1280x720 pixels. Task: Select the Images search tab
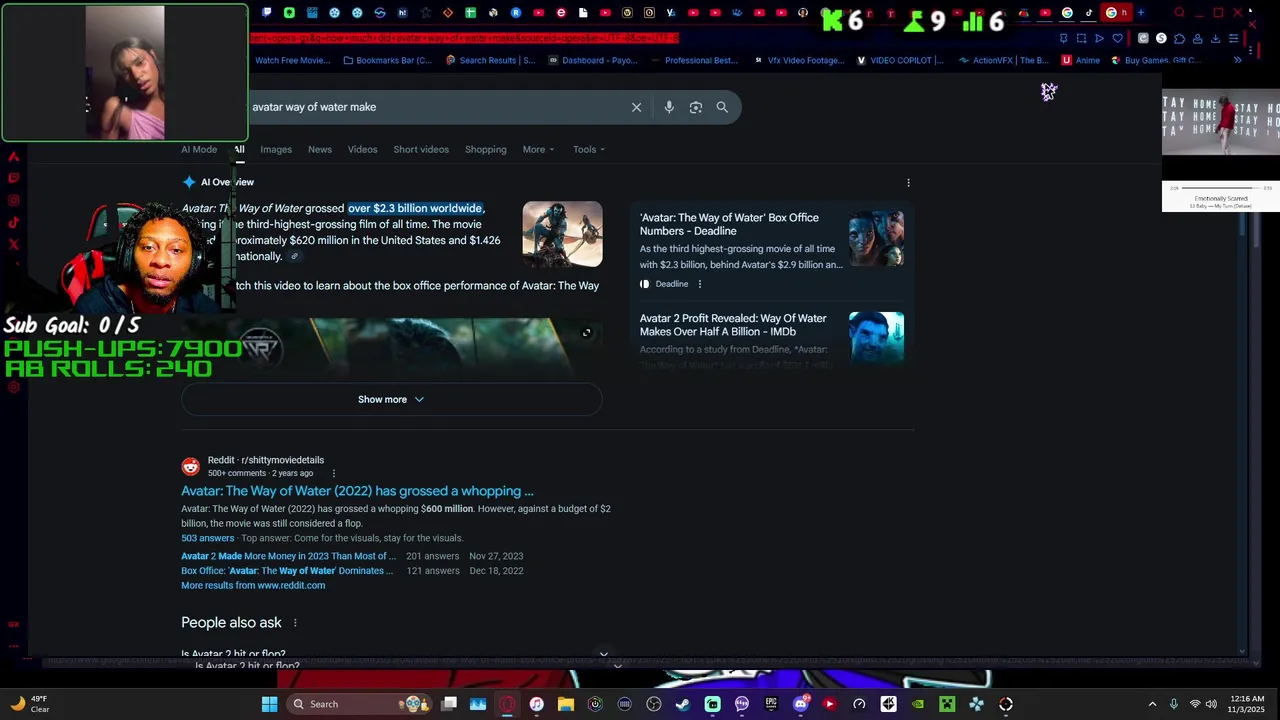click(276, 150)
